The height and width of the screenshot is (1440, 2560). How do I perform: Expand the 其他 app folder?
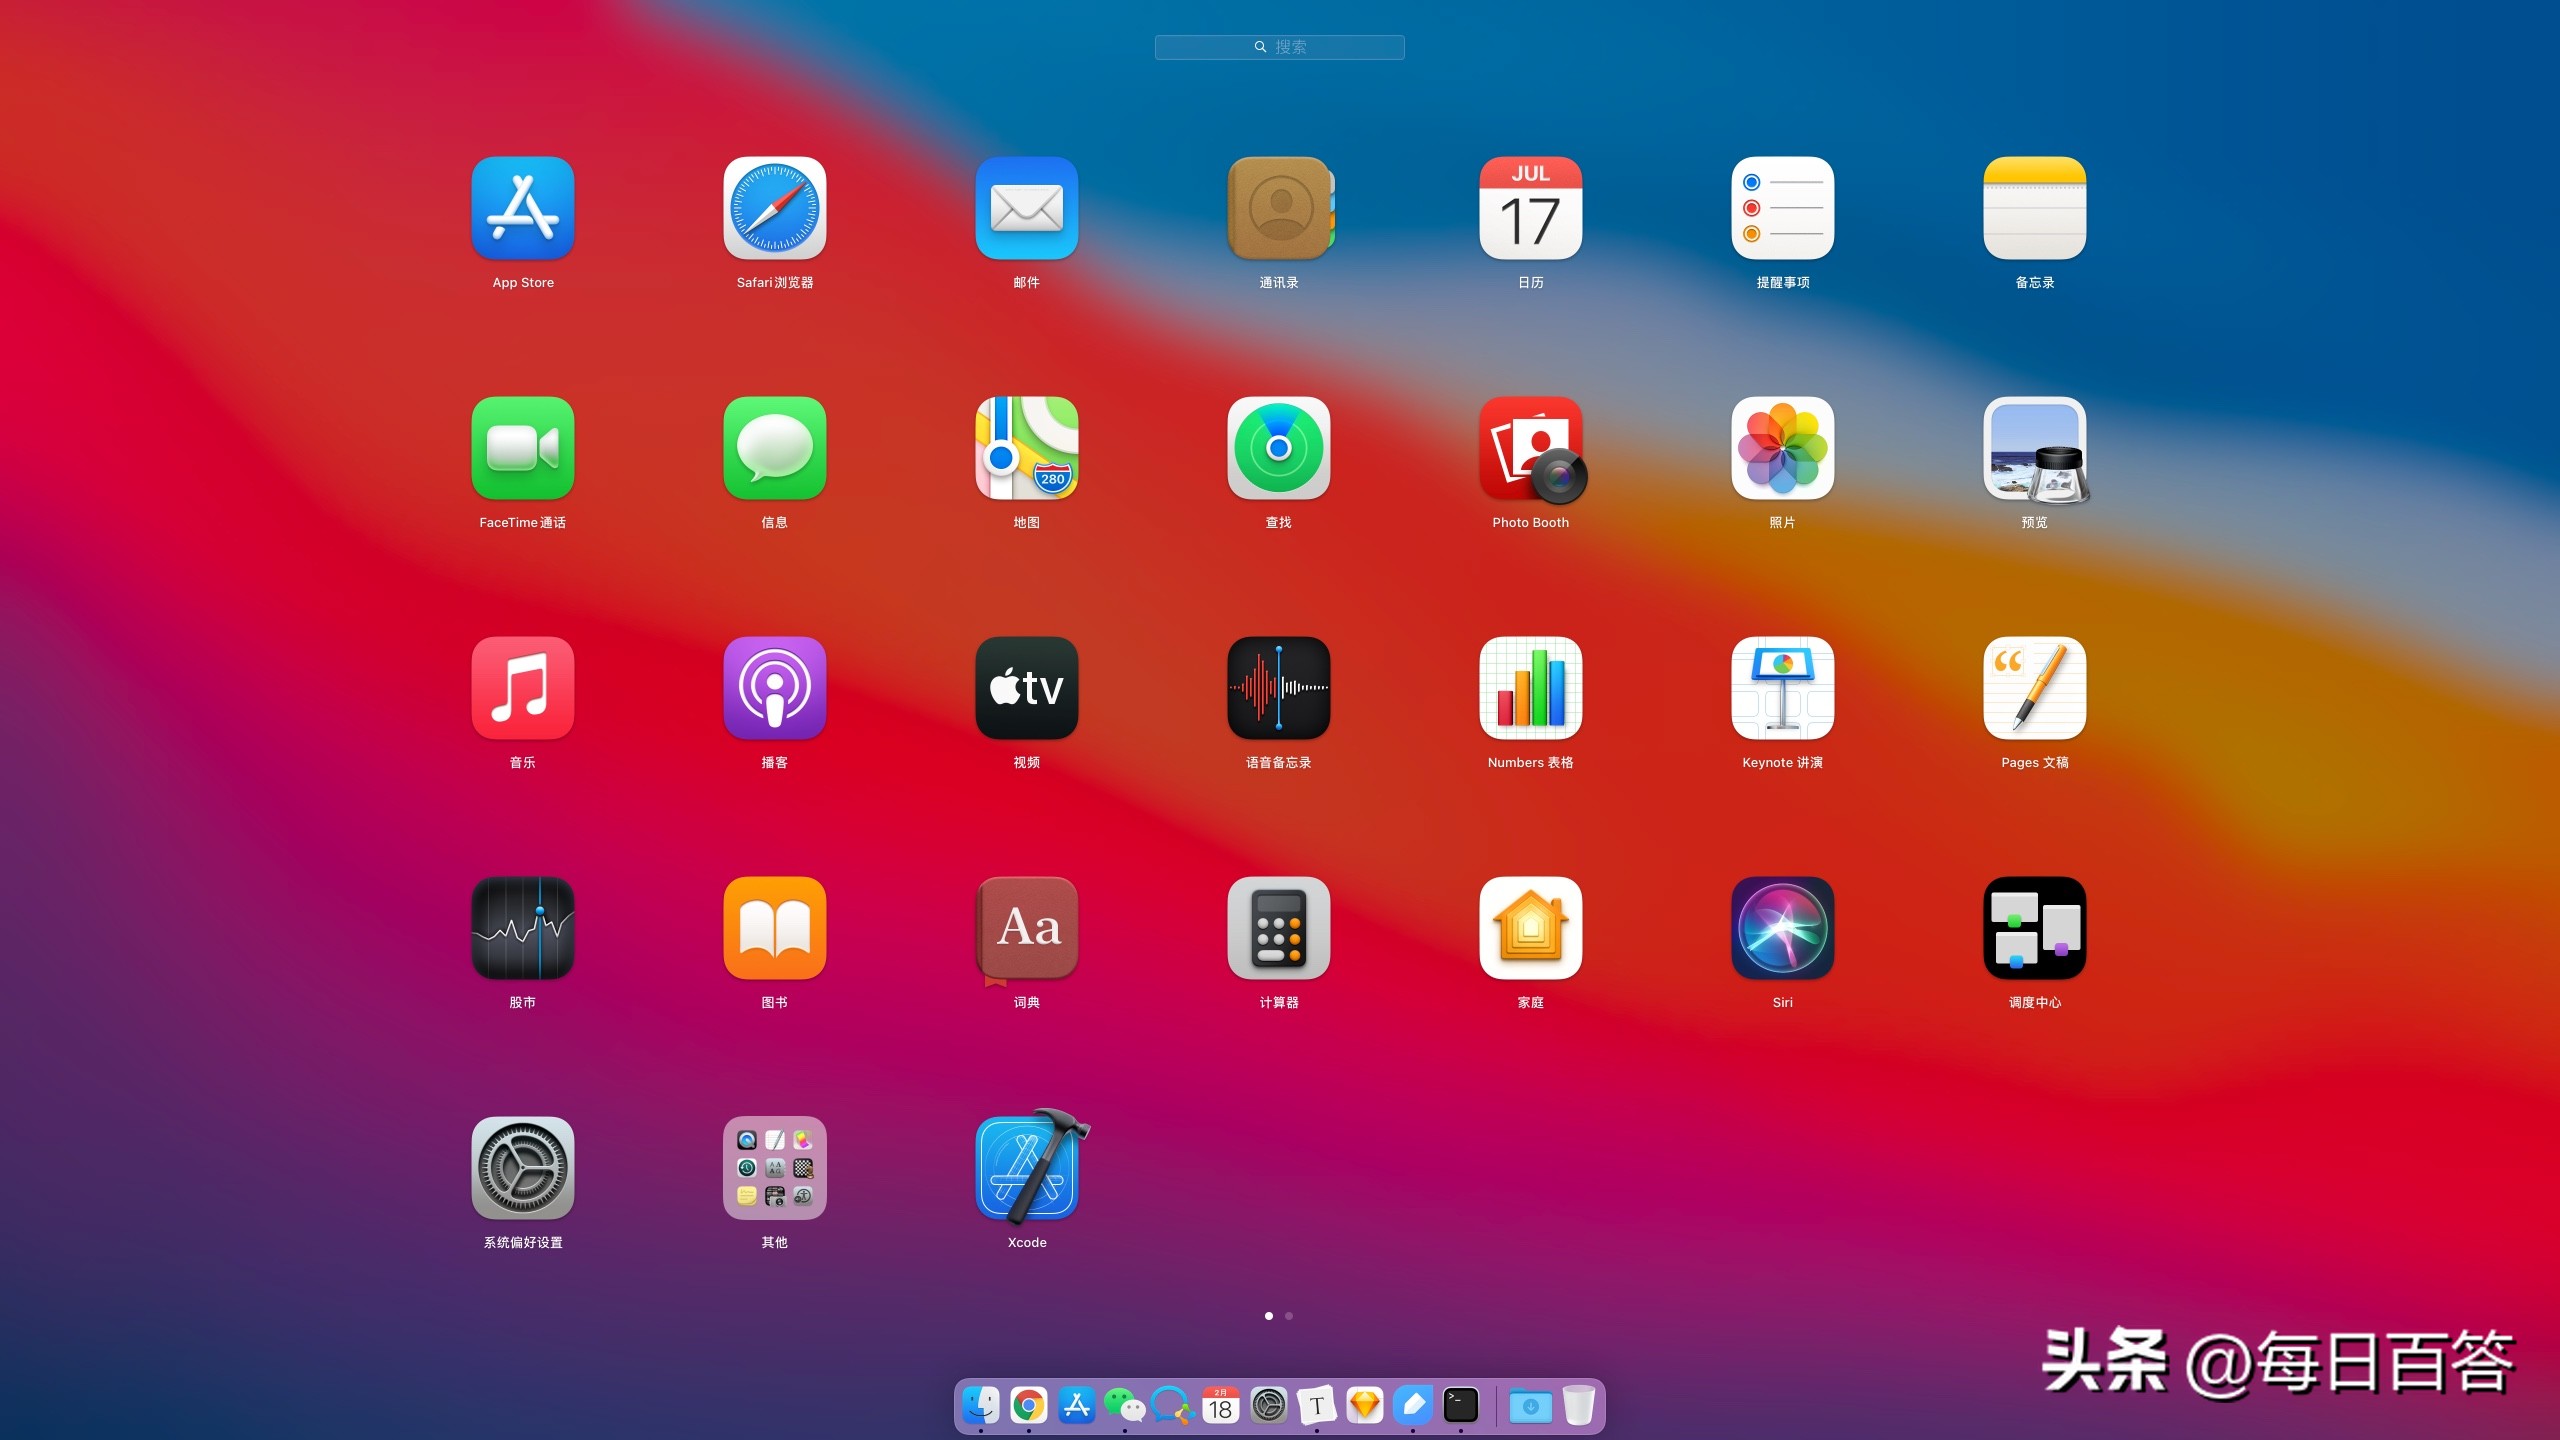pos(774,1168)
